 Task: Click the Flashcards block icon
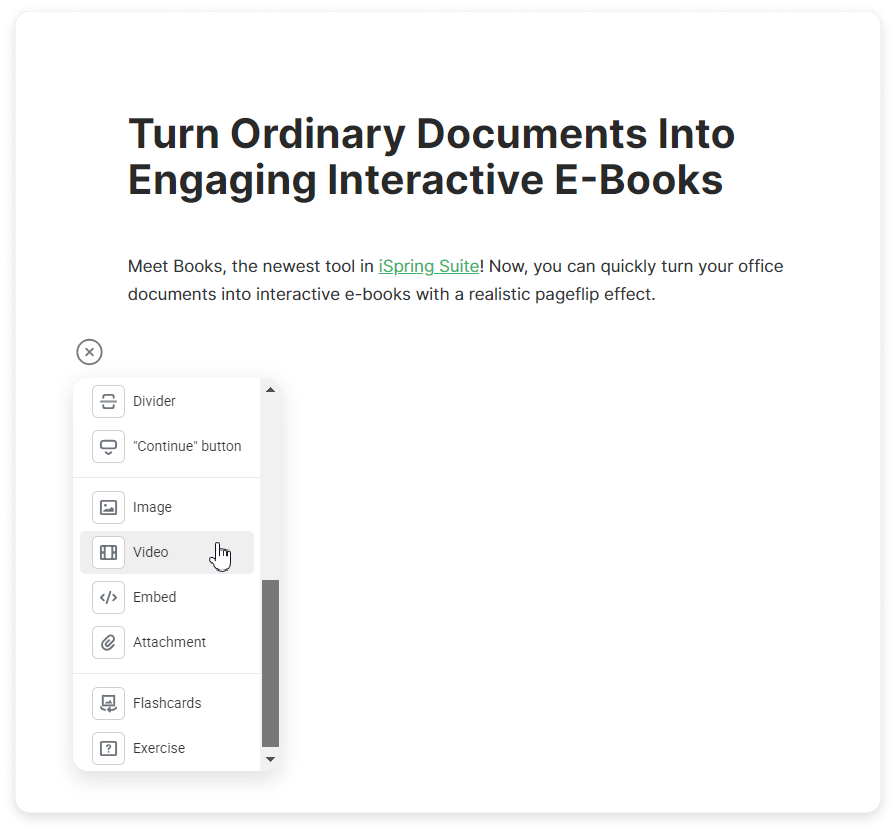pyautogui.click(x=108, y=703)
